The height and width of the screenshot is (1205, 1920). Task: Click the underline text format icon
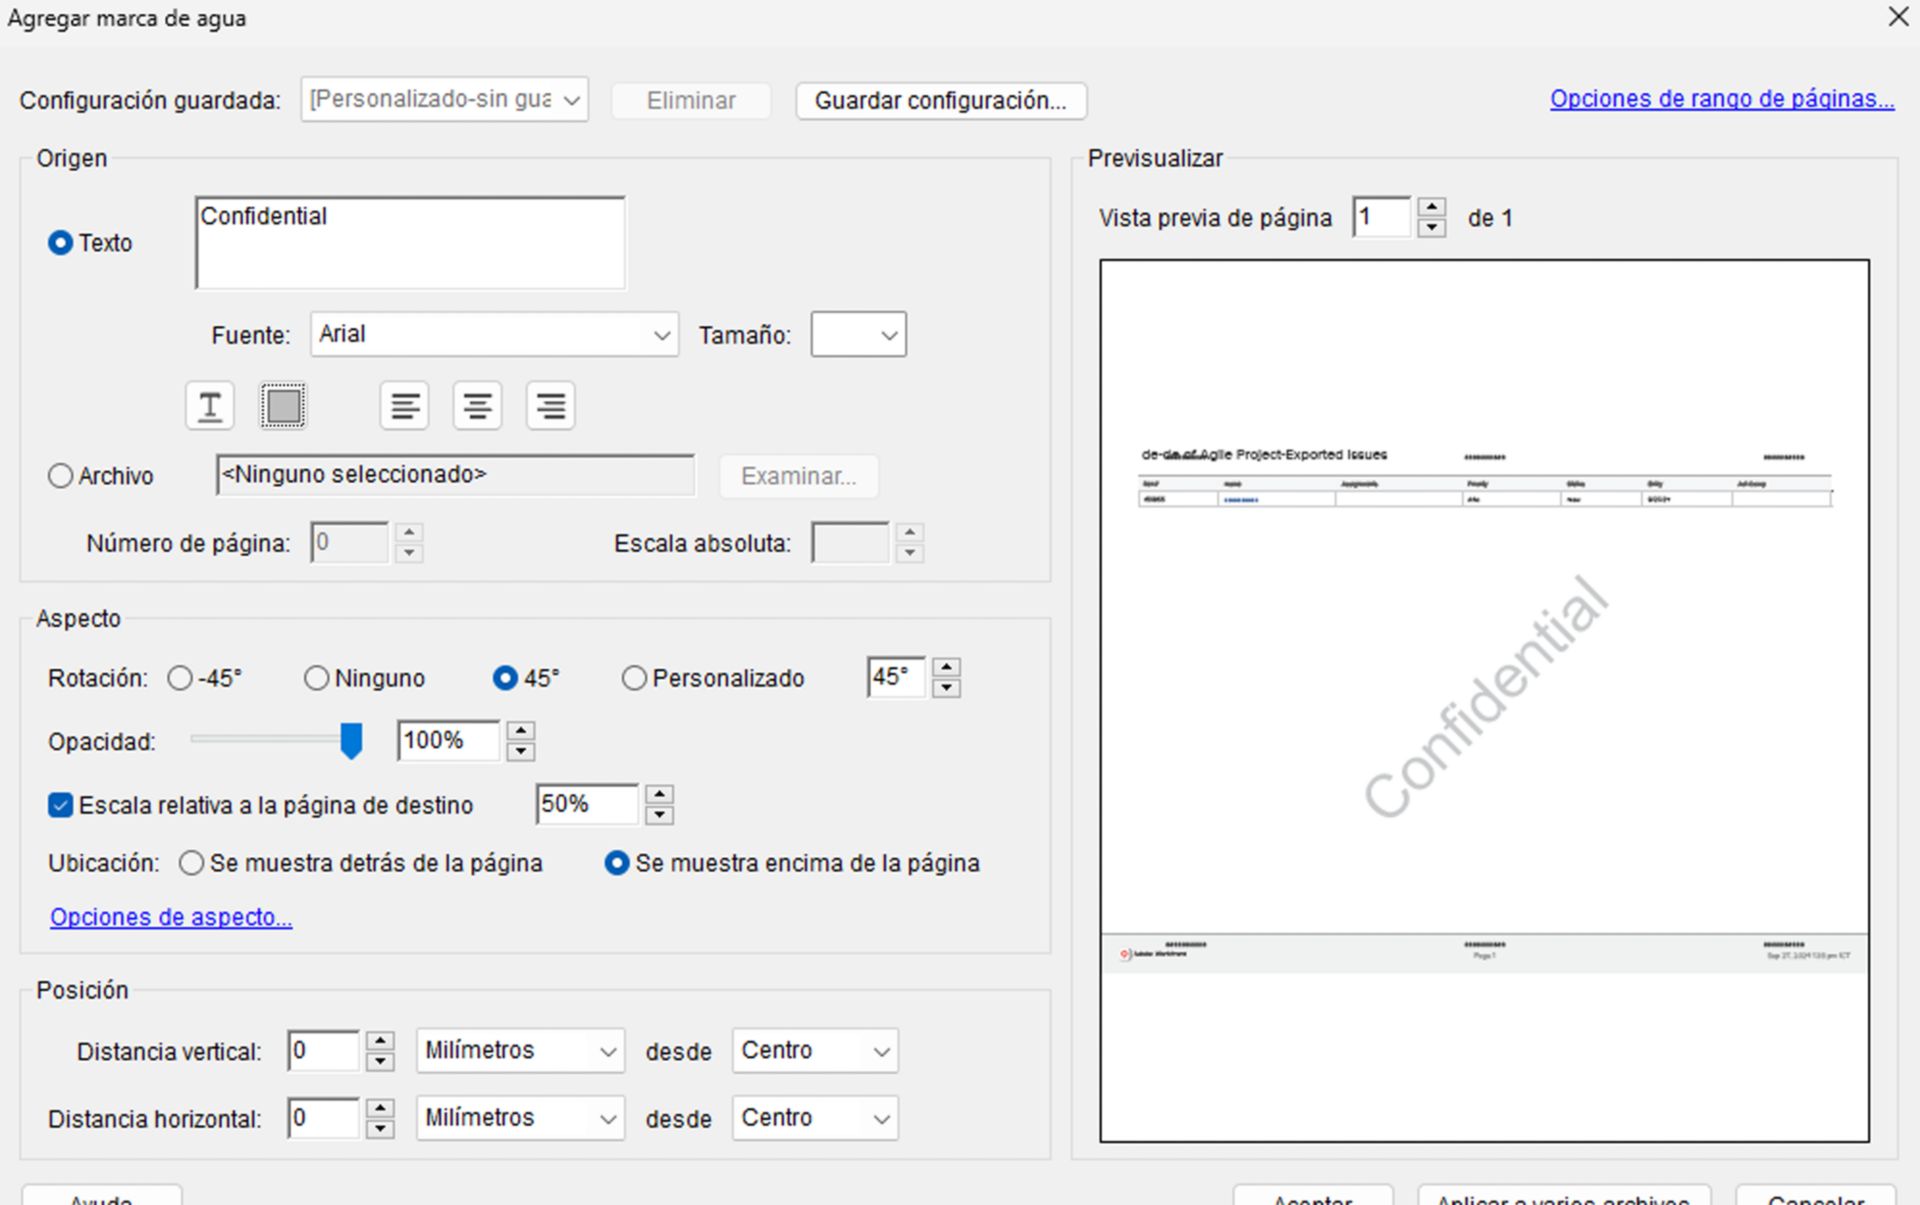209,406
